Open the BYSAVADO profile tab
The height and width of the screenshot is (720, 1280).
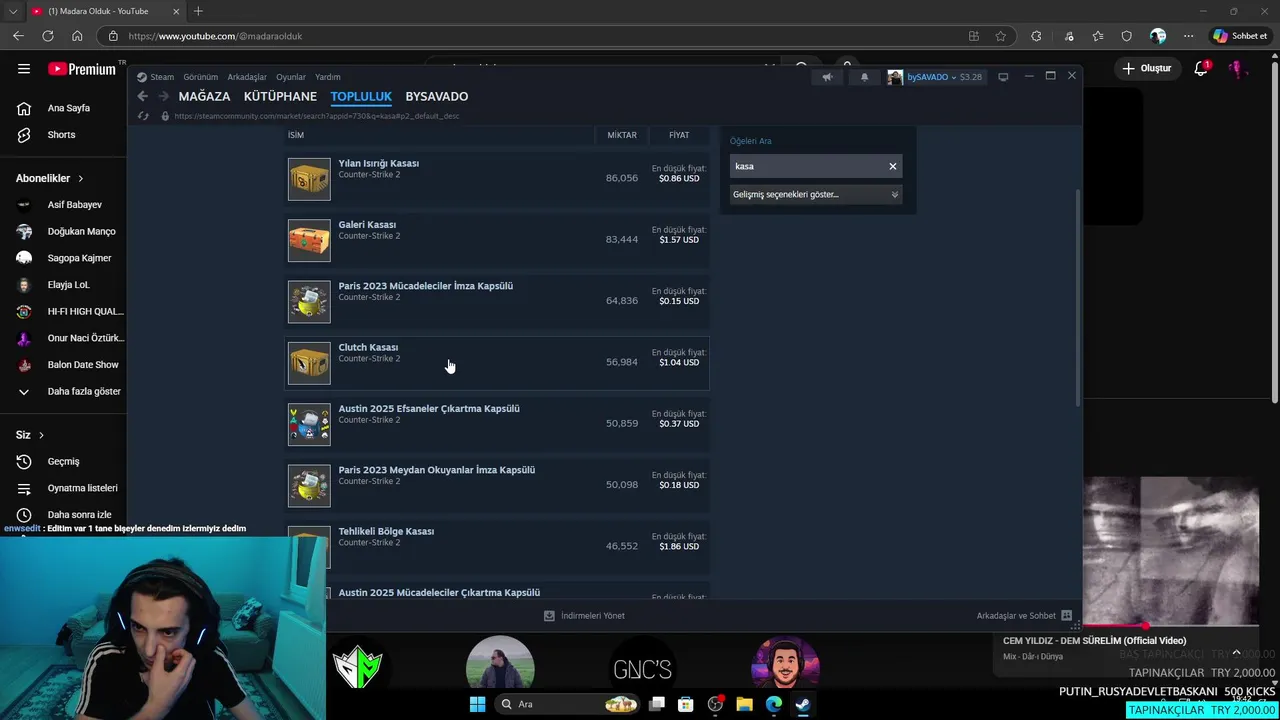coord(437,96)
